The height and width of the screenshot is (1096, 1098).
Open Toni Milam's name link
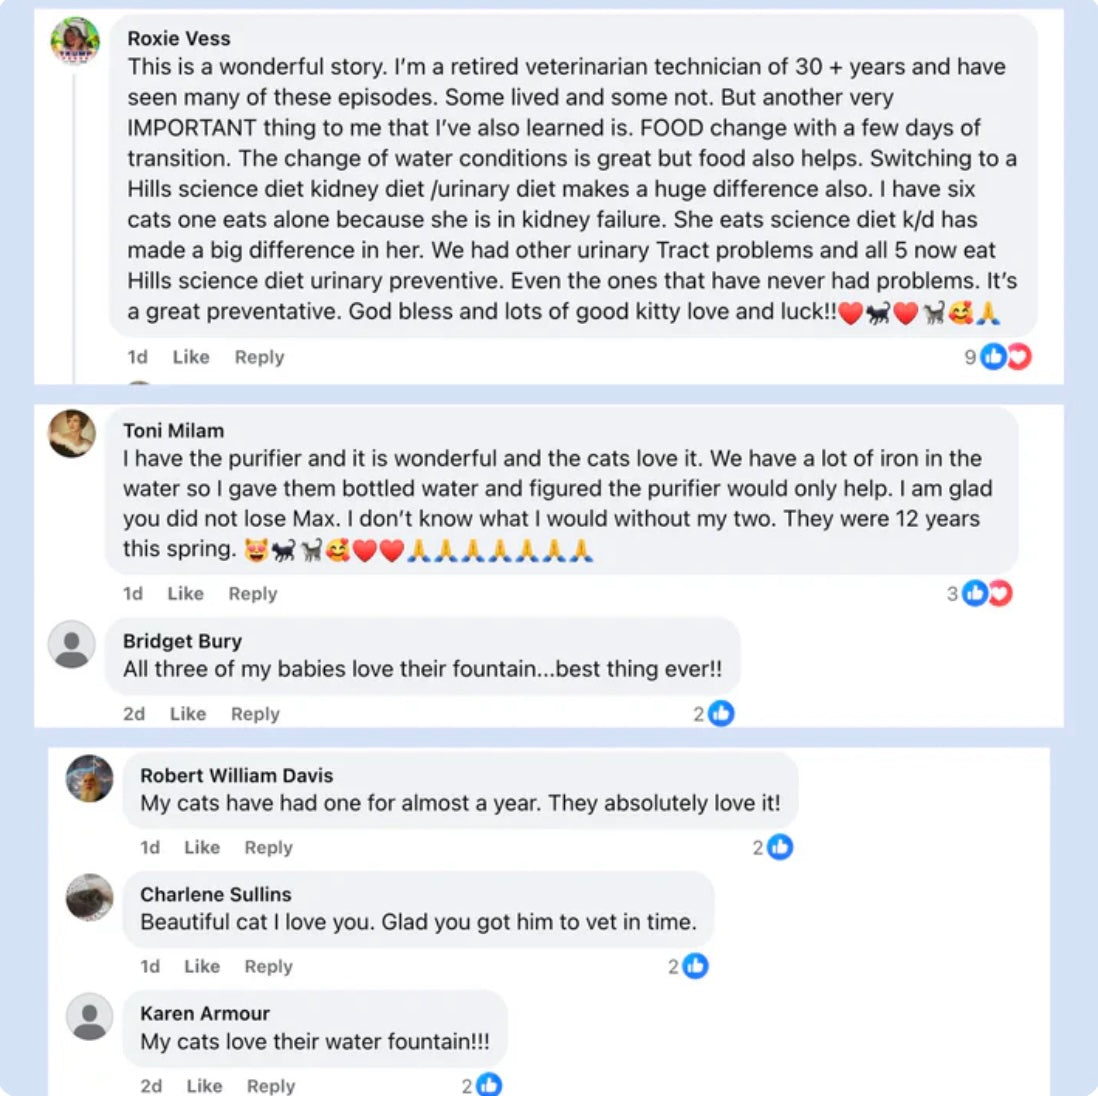(x=174, y=431)
